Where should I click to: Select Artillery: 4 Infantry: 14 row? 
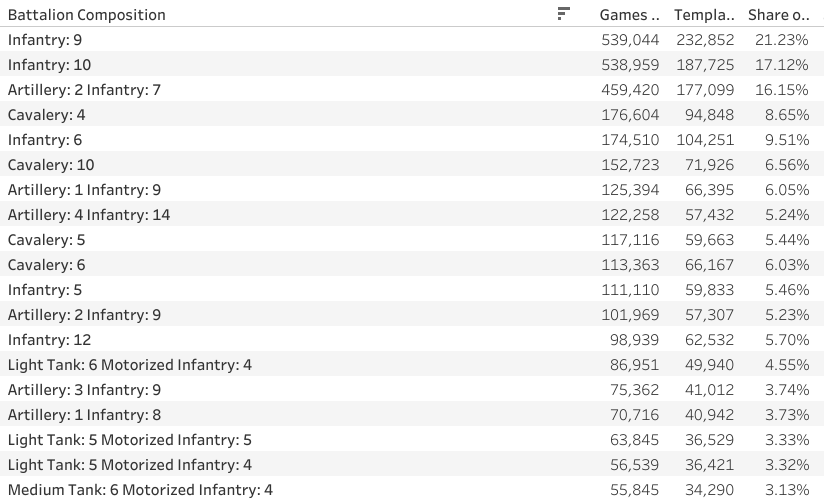(x=89, y=215)
